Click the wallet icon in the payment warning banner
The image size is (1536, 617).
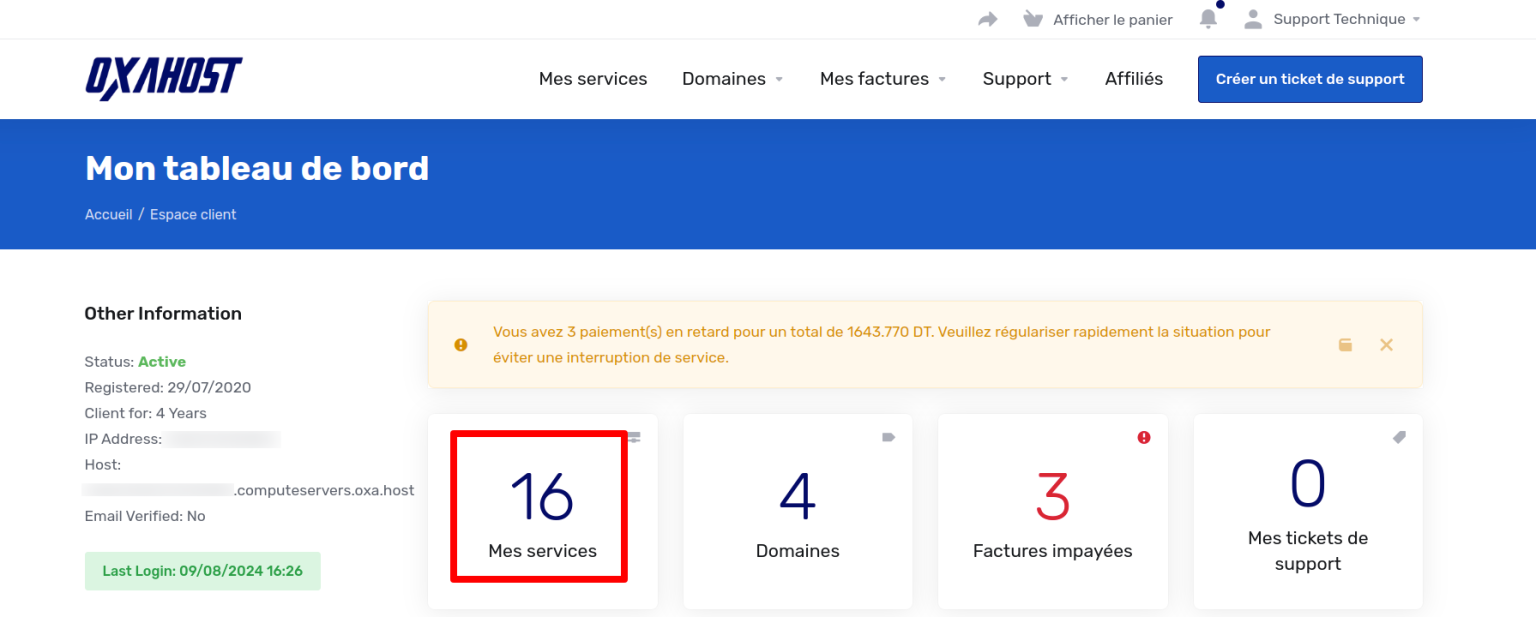(x=1345, y=344)
